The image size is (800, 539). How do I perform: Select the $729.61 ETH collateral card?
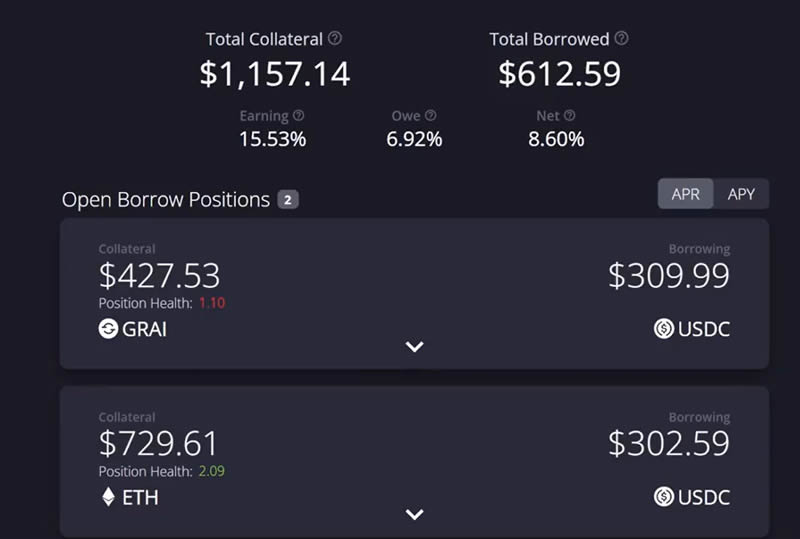[x=414, y=462]
